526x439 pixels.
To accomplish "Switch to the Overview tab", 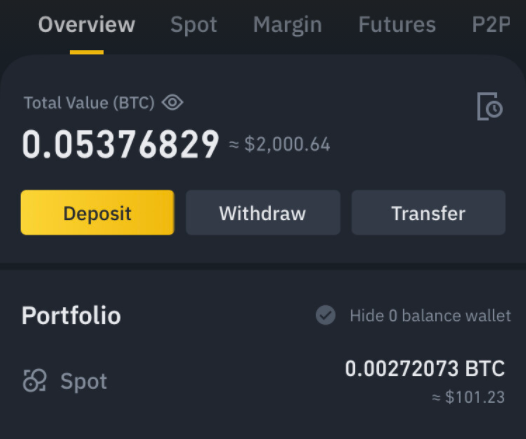I will click(87, 25).
